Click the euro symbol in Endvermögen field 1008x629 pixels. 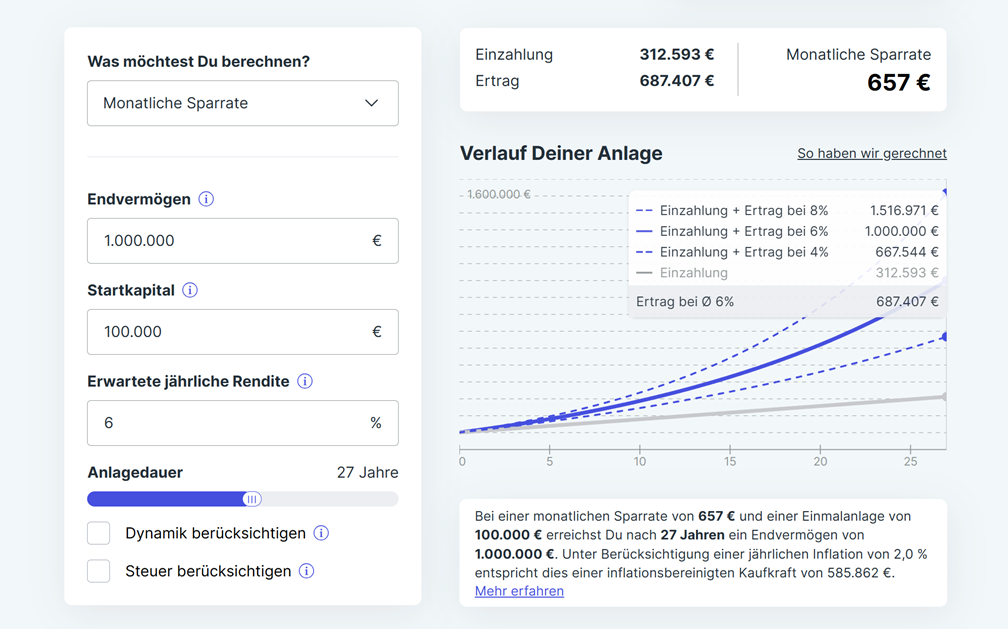[x=376, y=241]
